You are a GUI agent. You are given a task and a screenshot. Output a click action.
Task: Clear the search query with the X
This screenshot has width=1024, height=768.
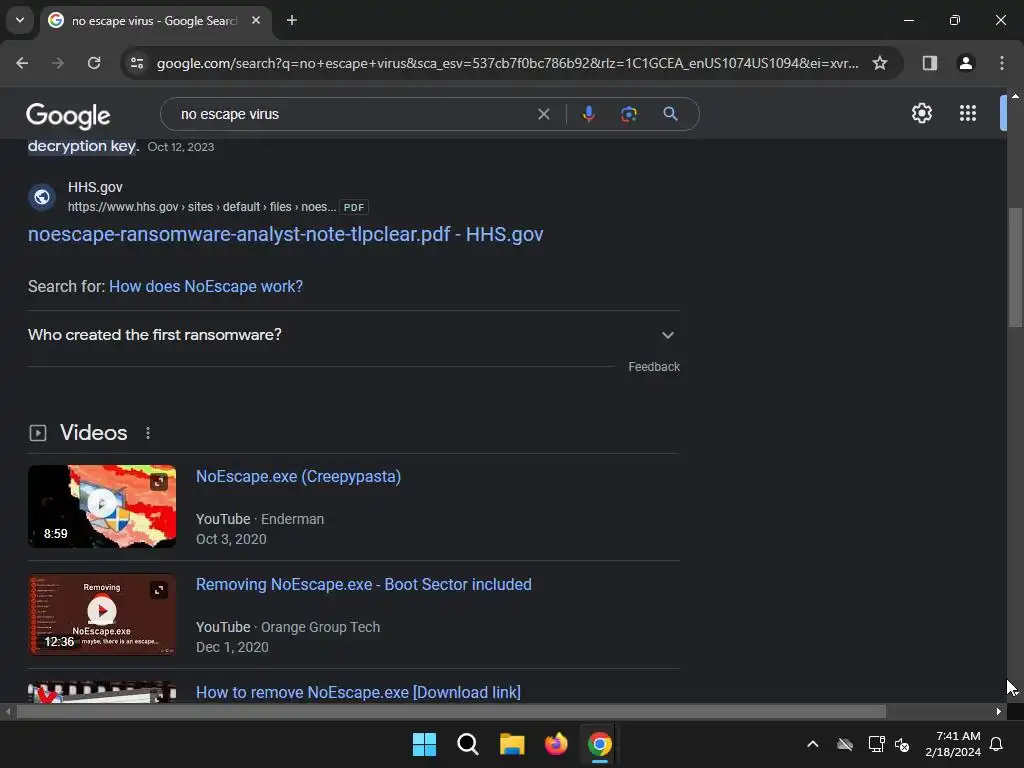[543, 114]
